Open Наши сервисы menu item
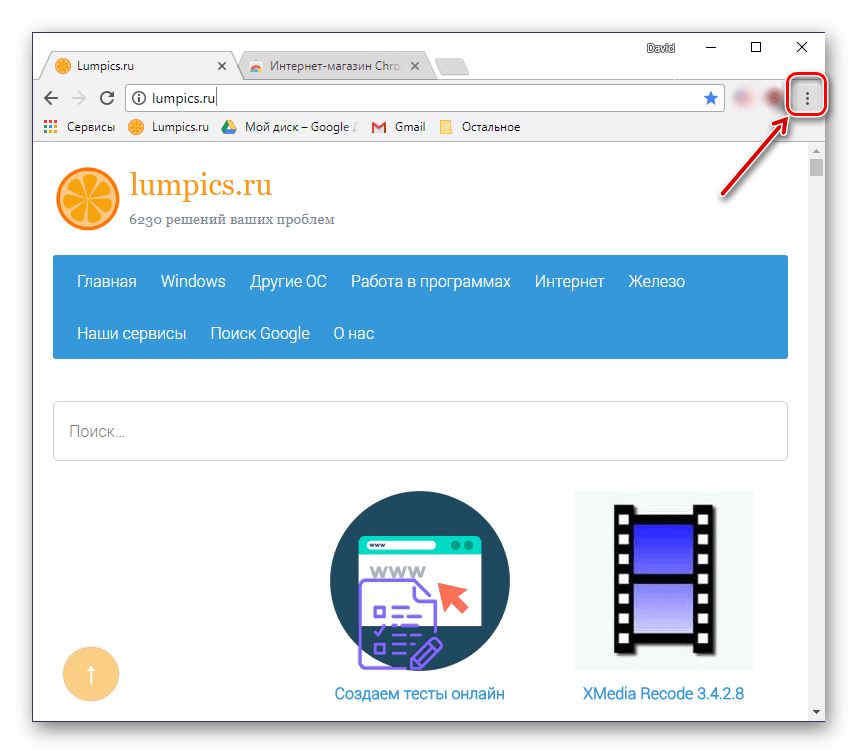 [x=131, y=333]
